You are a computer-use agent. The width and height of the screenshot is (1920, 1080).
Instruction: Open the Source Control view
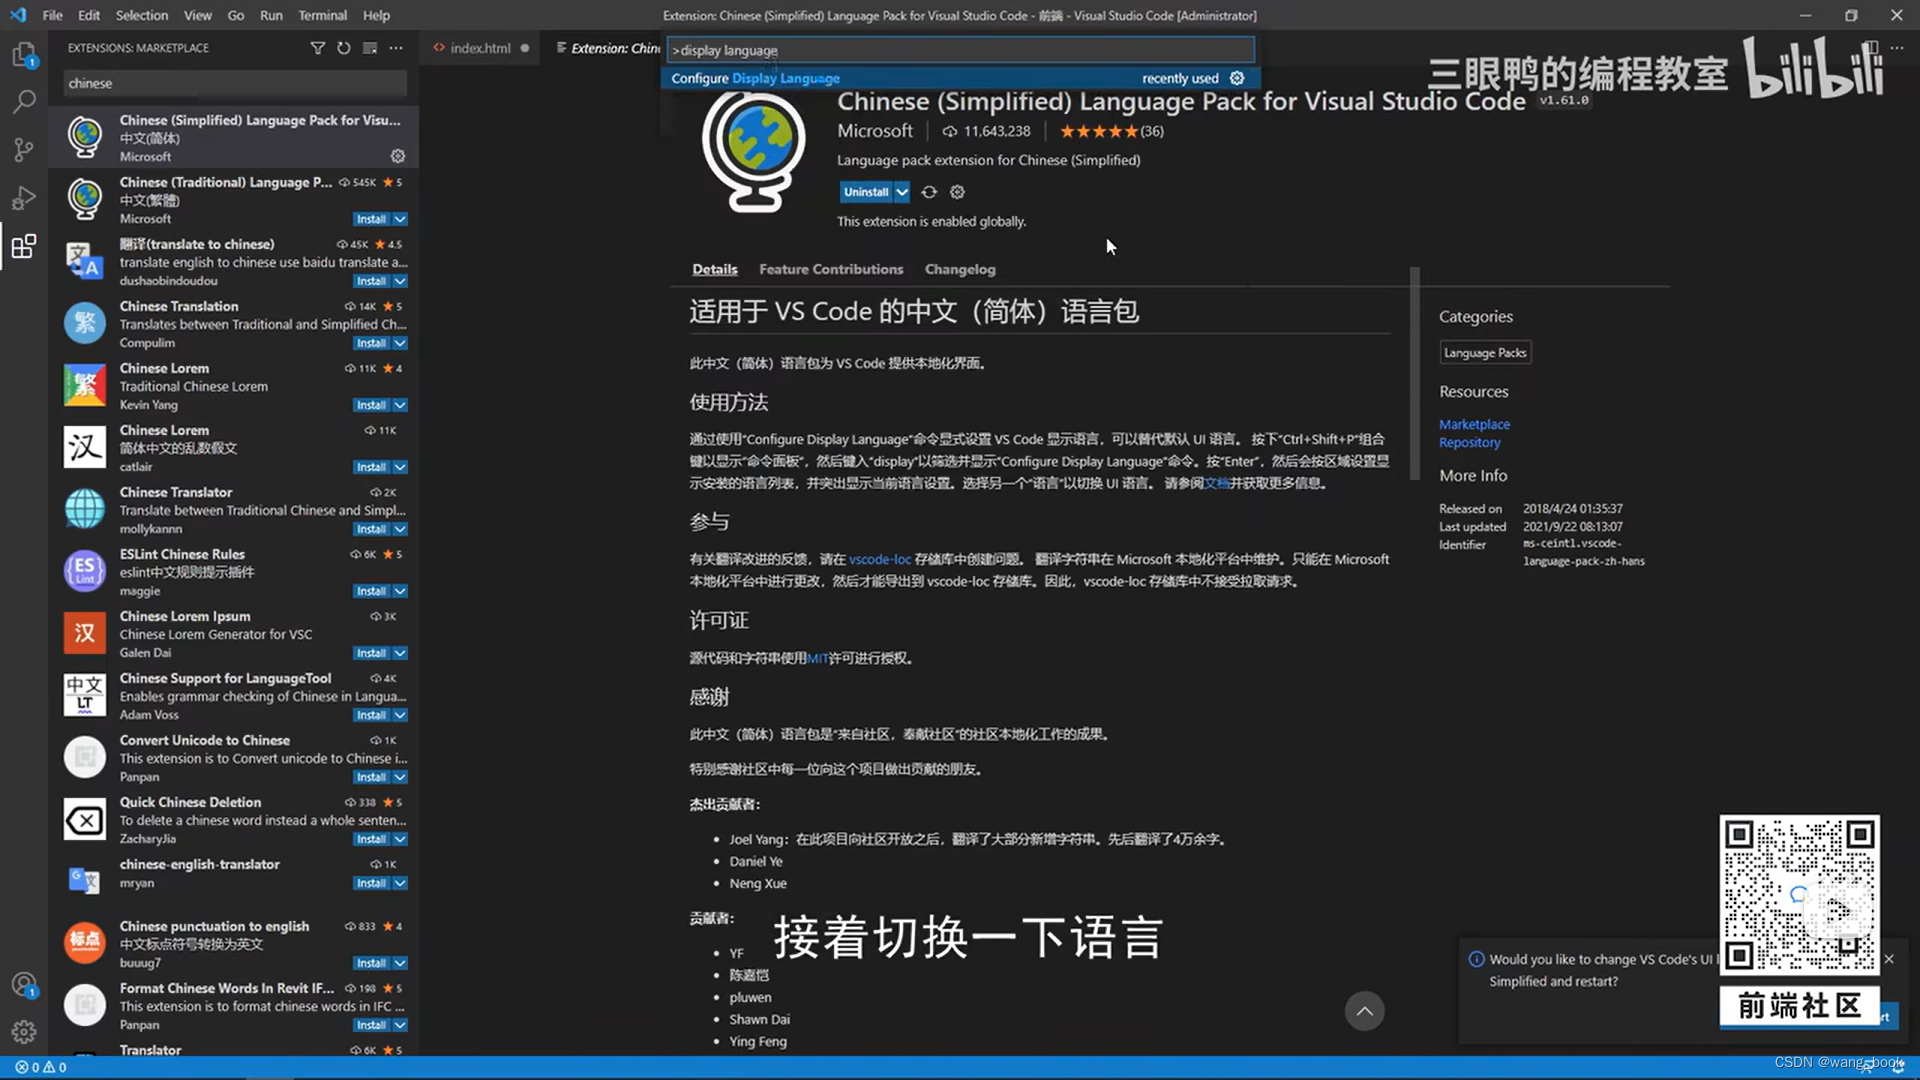coord(24,149)
